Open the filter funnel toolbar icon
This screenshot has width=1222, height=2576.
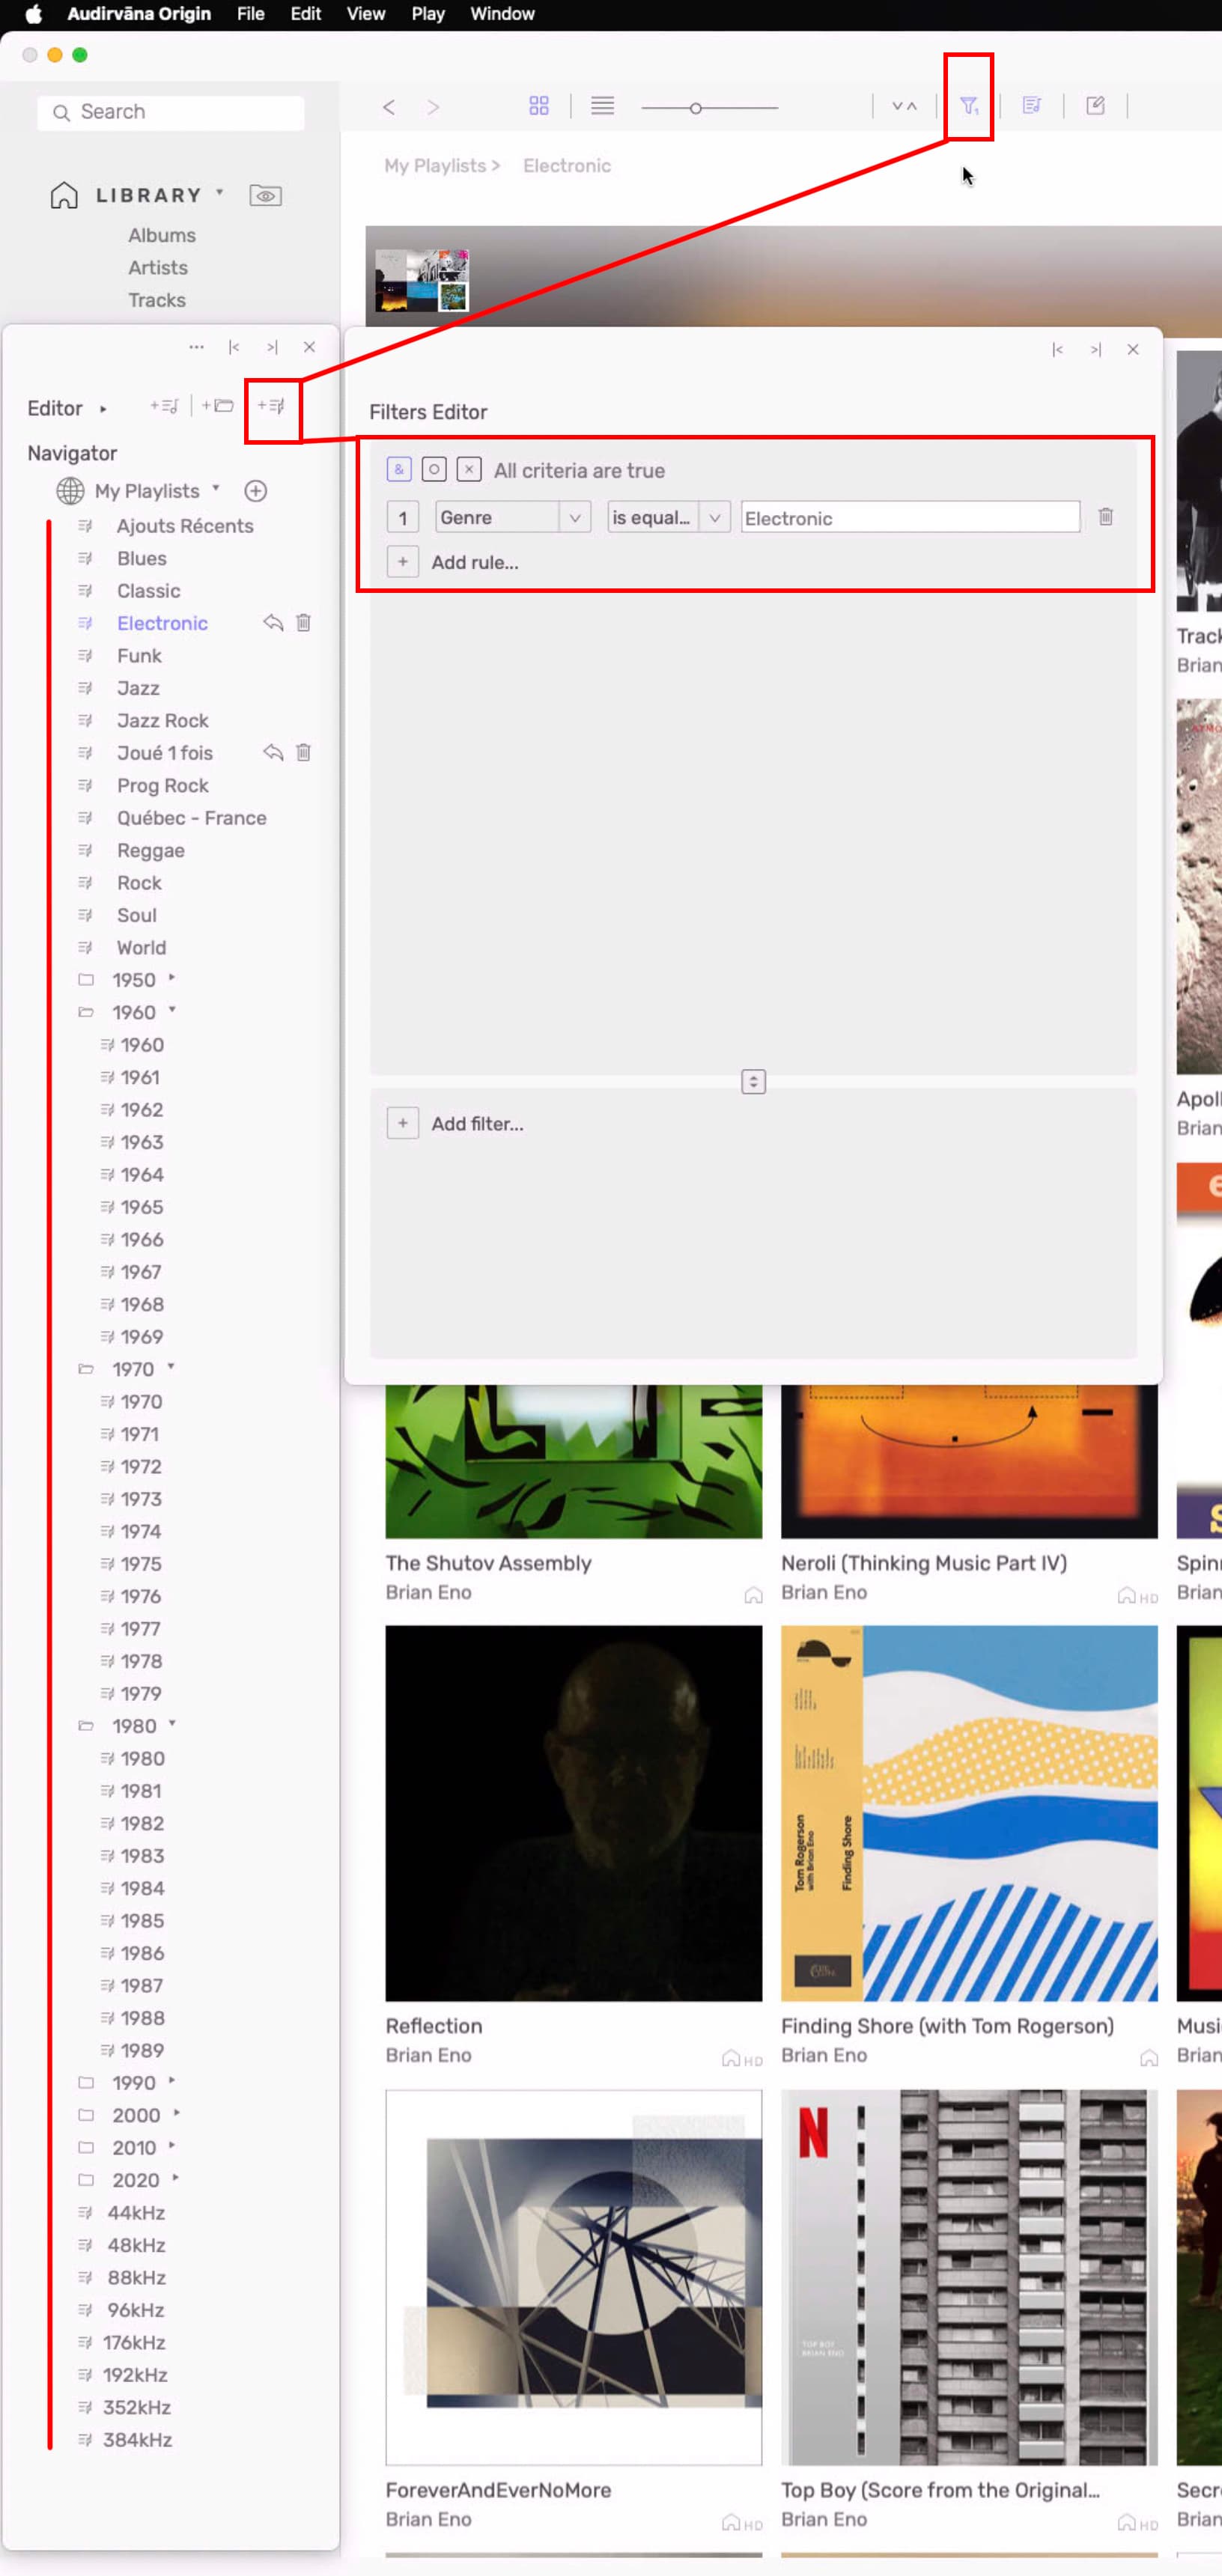tap(969, 105)
